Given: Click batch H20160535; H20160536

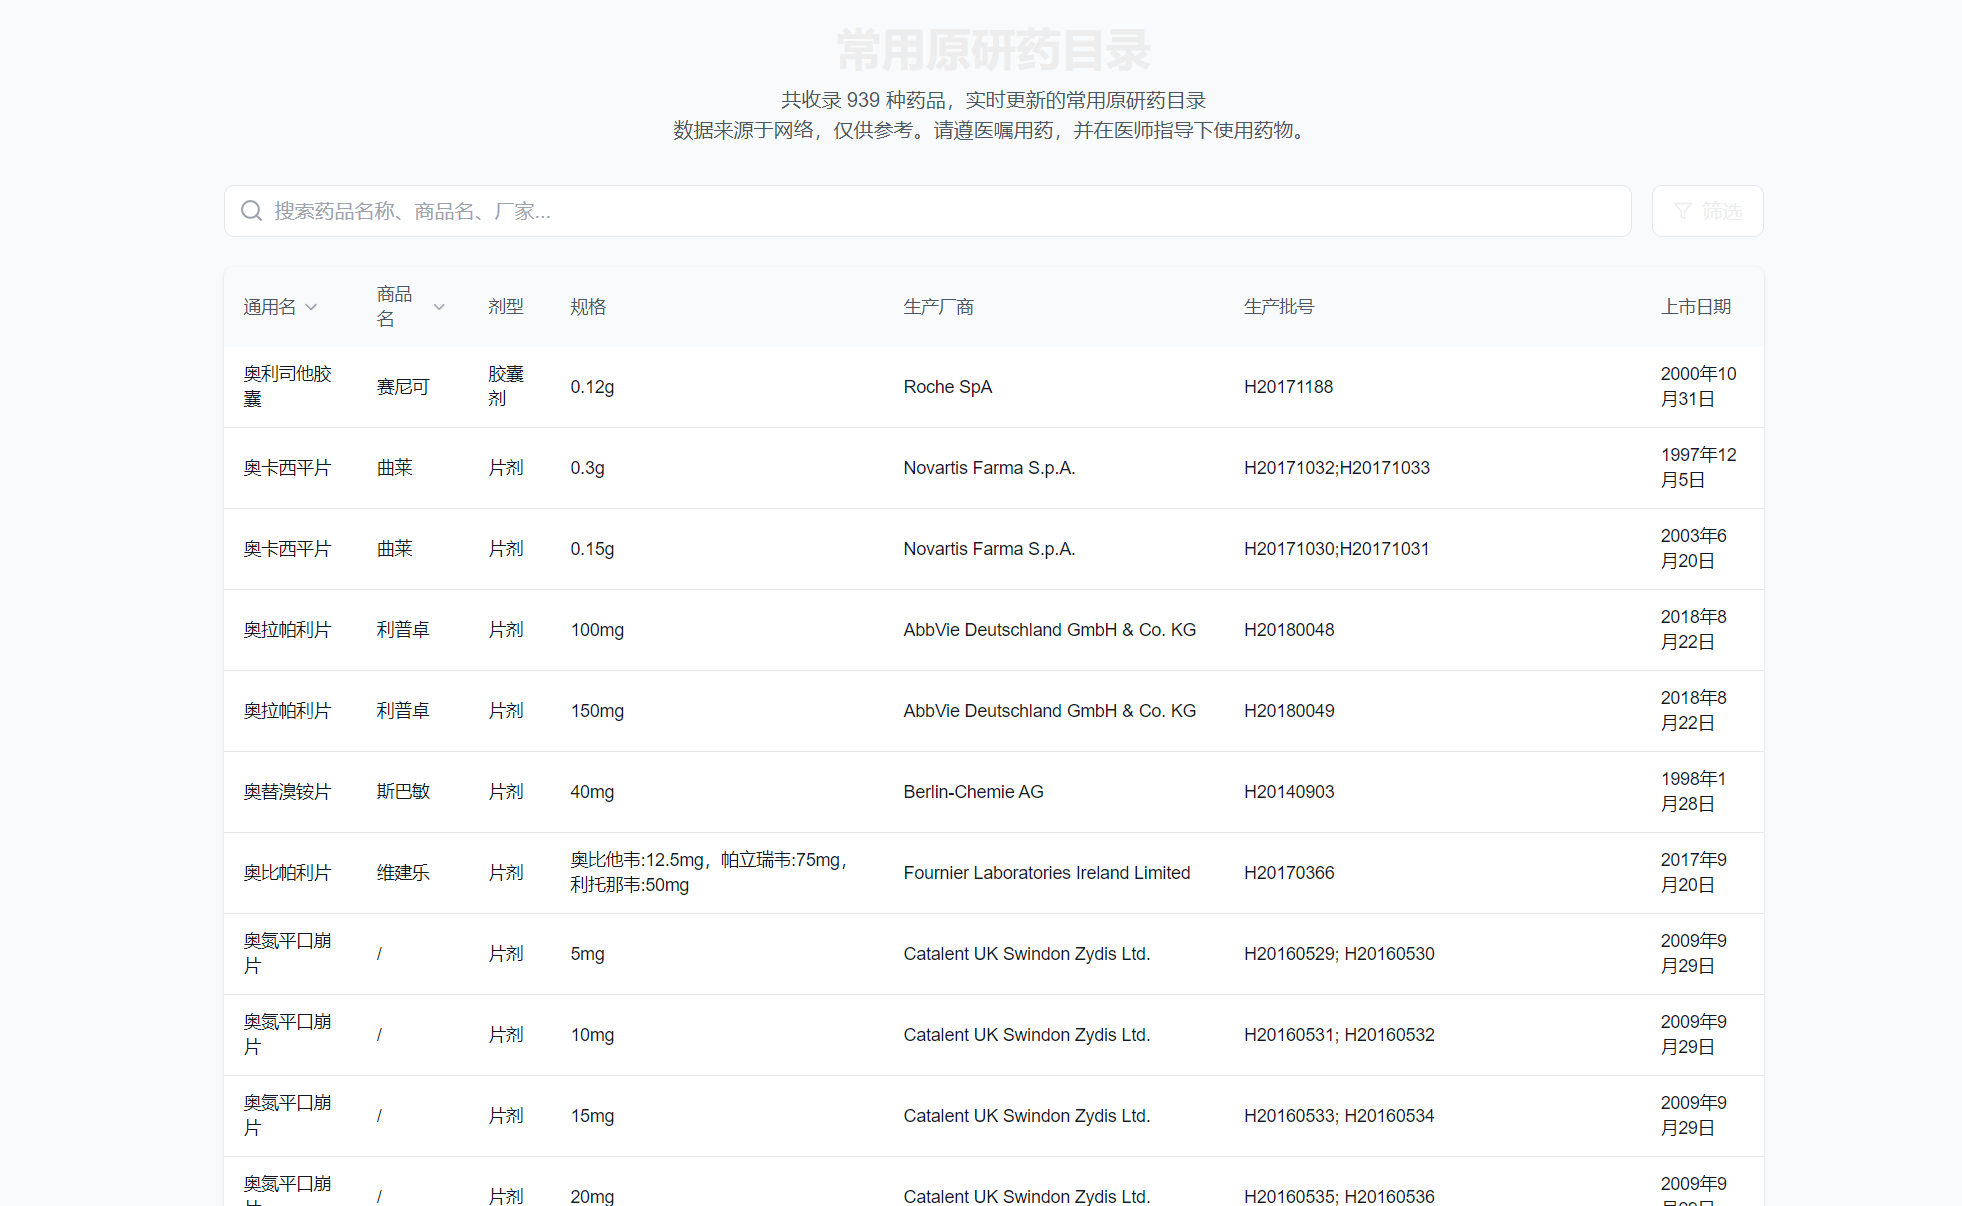Looking at the screenshot, I should click(x=1339, y=1196).
